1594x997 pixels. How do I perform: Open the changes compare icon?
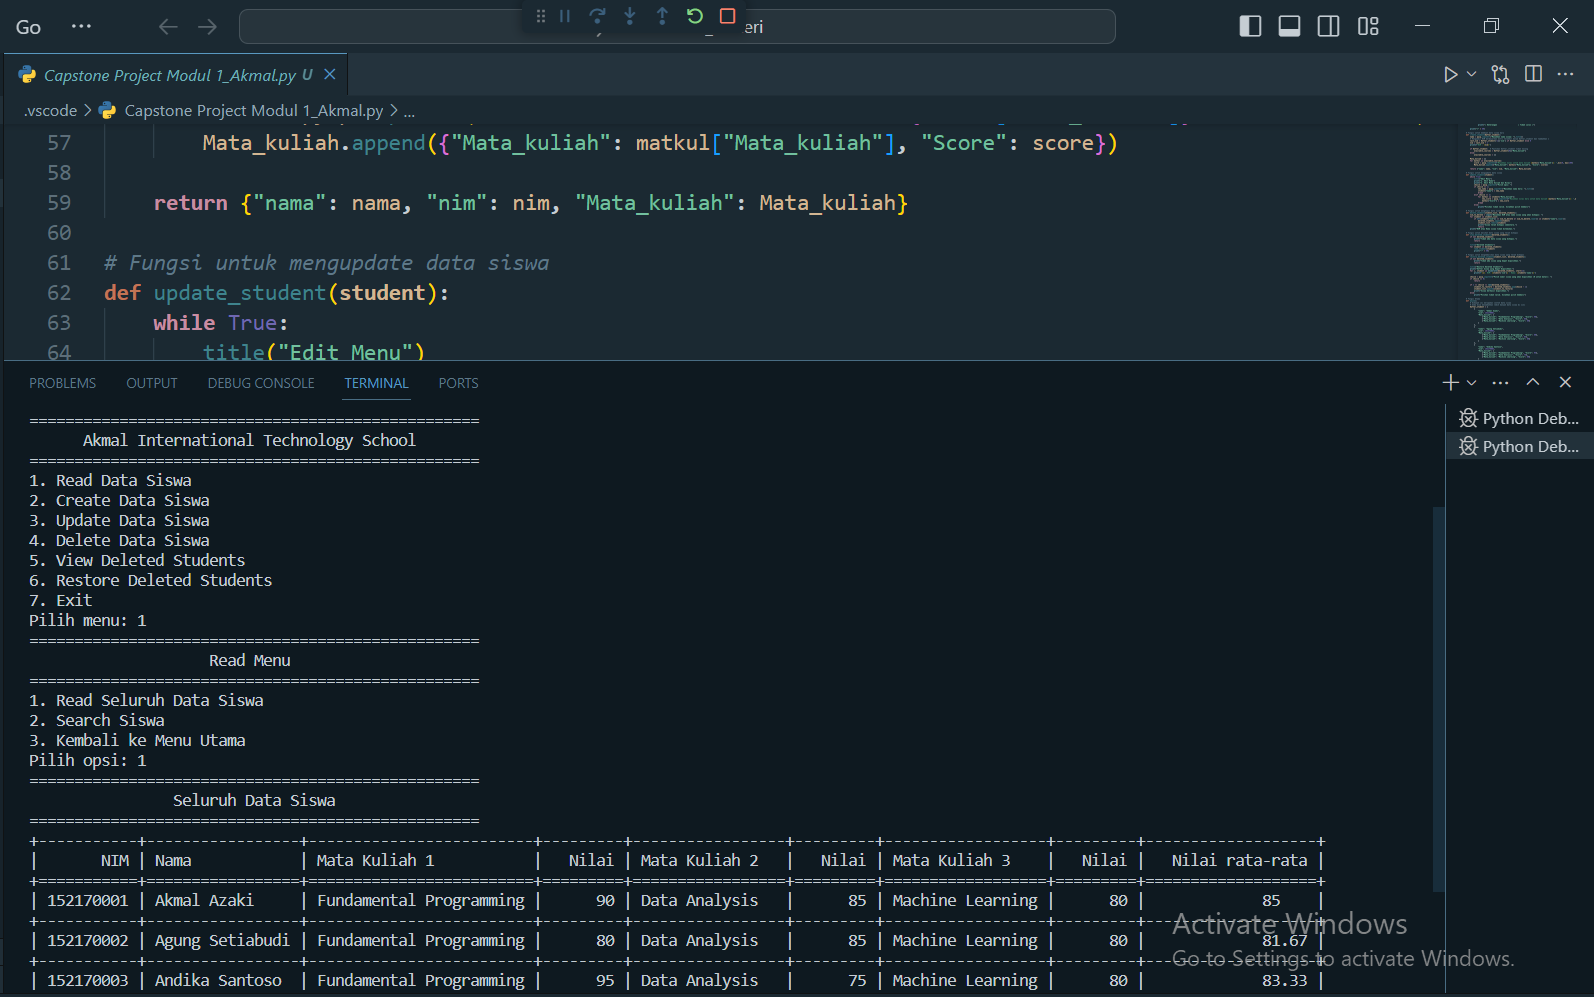tap(1500, 74)
